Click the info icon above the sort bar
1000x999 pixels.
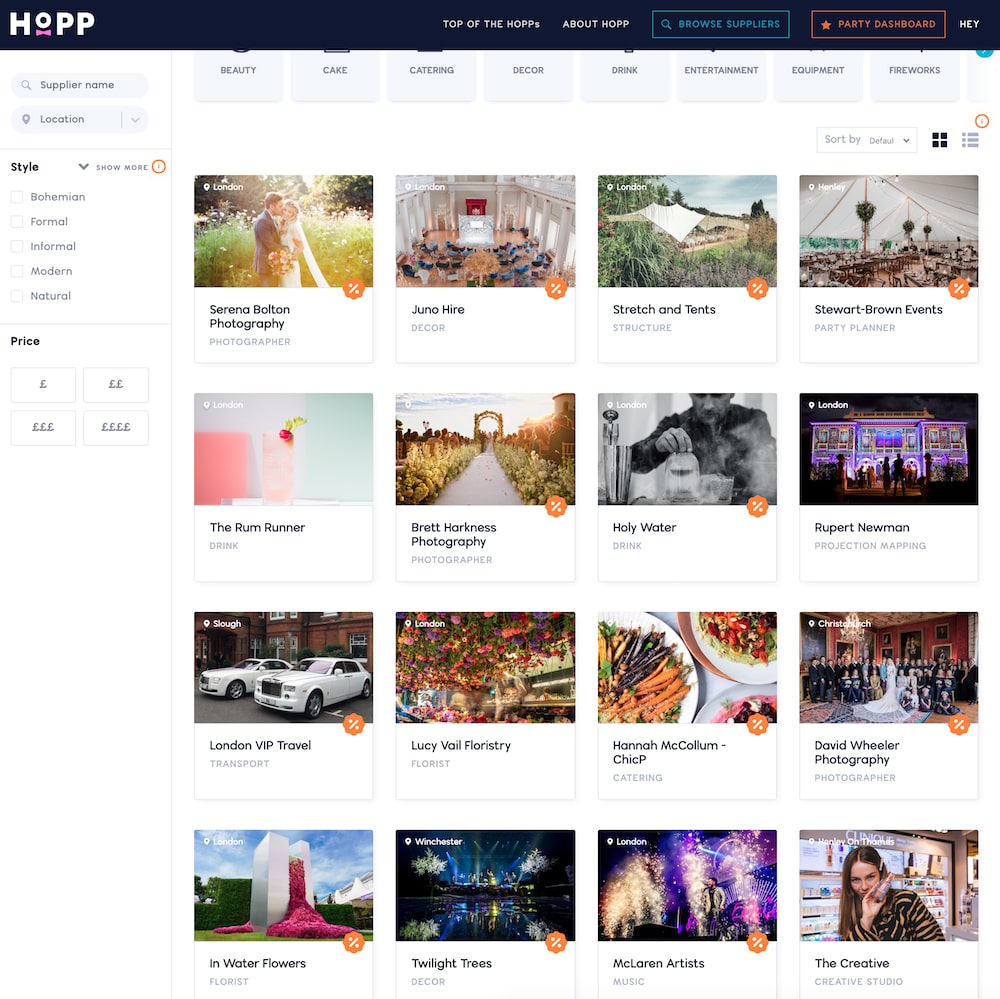coord(982,121)
